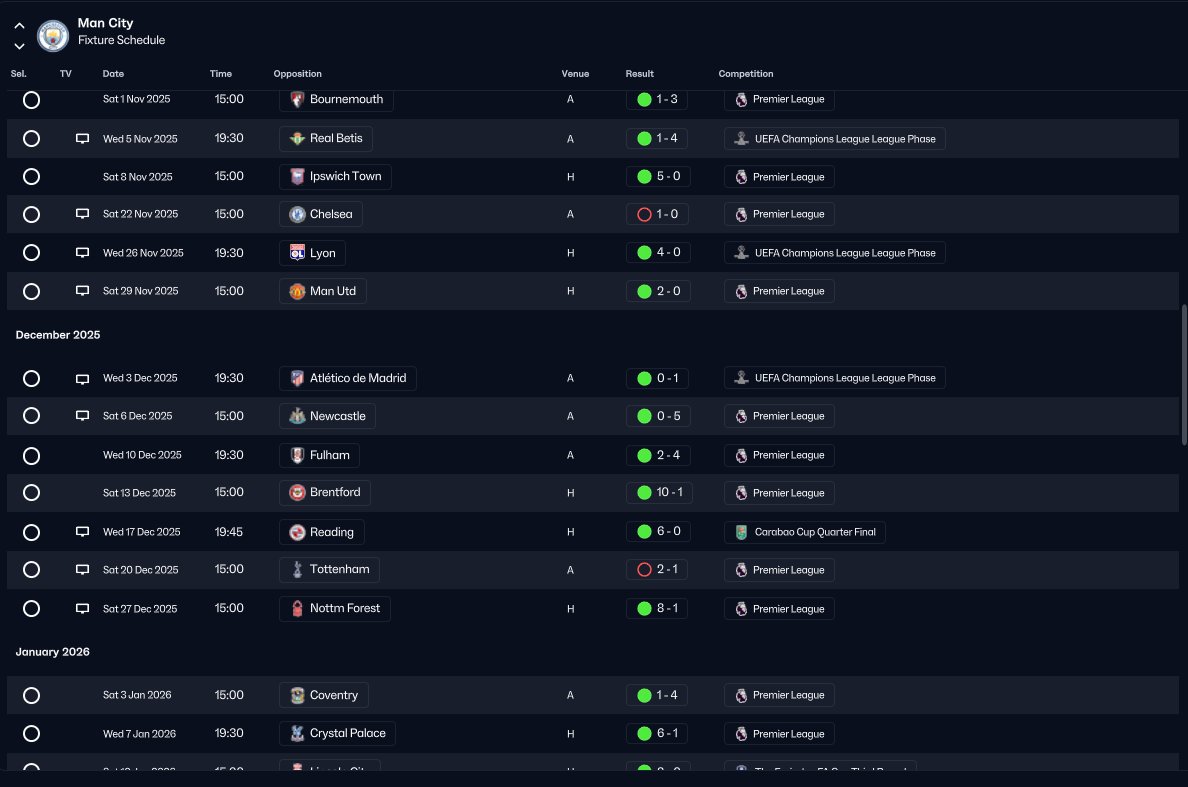This screenshot has width=1188, height=787.
Task: Sort by the Competition column header
Action: coord(746,73)
